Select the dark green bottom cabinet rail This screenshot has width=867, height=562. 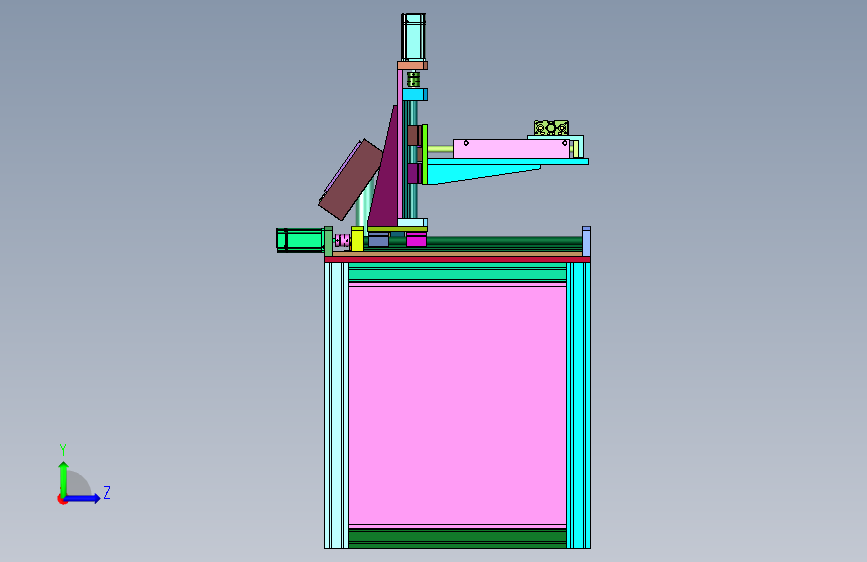457,538
